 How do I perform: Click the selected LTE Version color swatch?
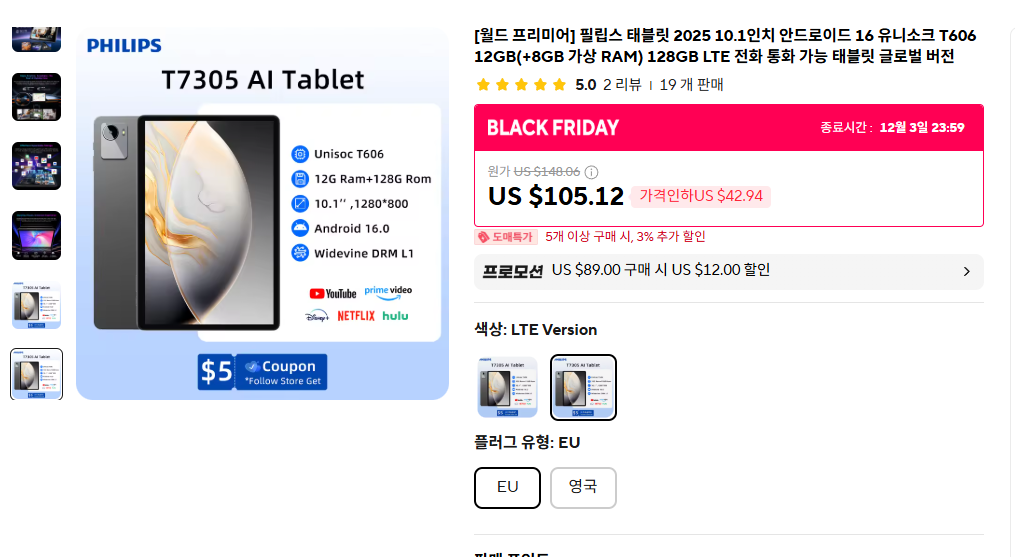pyautogui.click(x=584, y=388)
